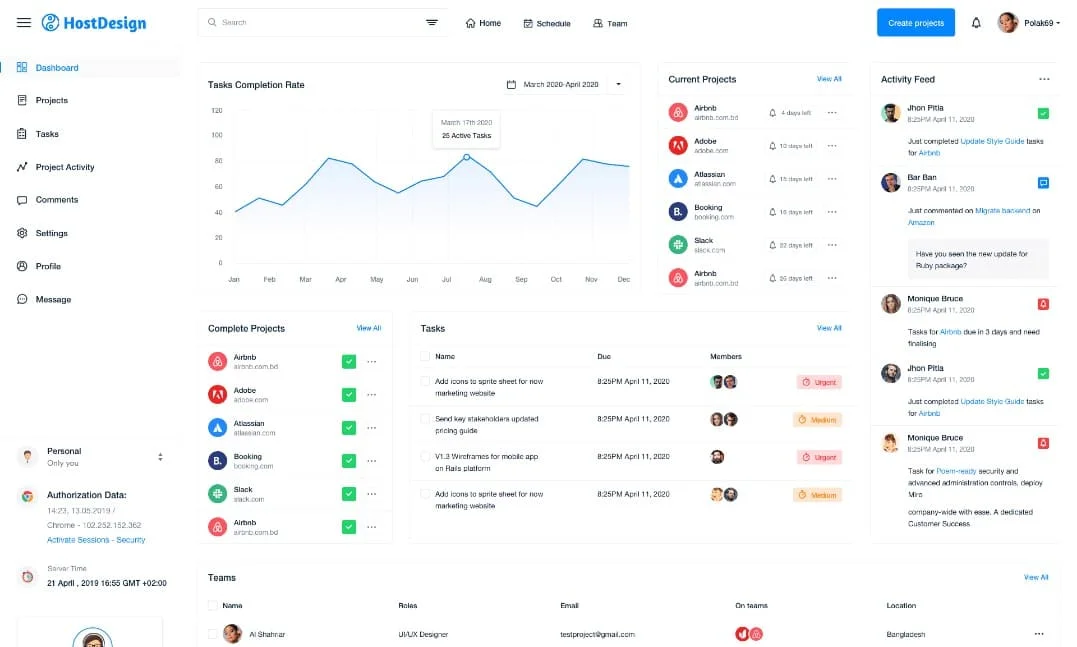Select the Al Shahnar team row checkbox

[x=212, y=634]
